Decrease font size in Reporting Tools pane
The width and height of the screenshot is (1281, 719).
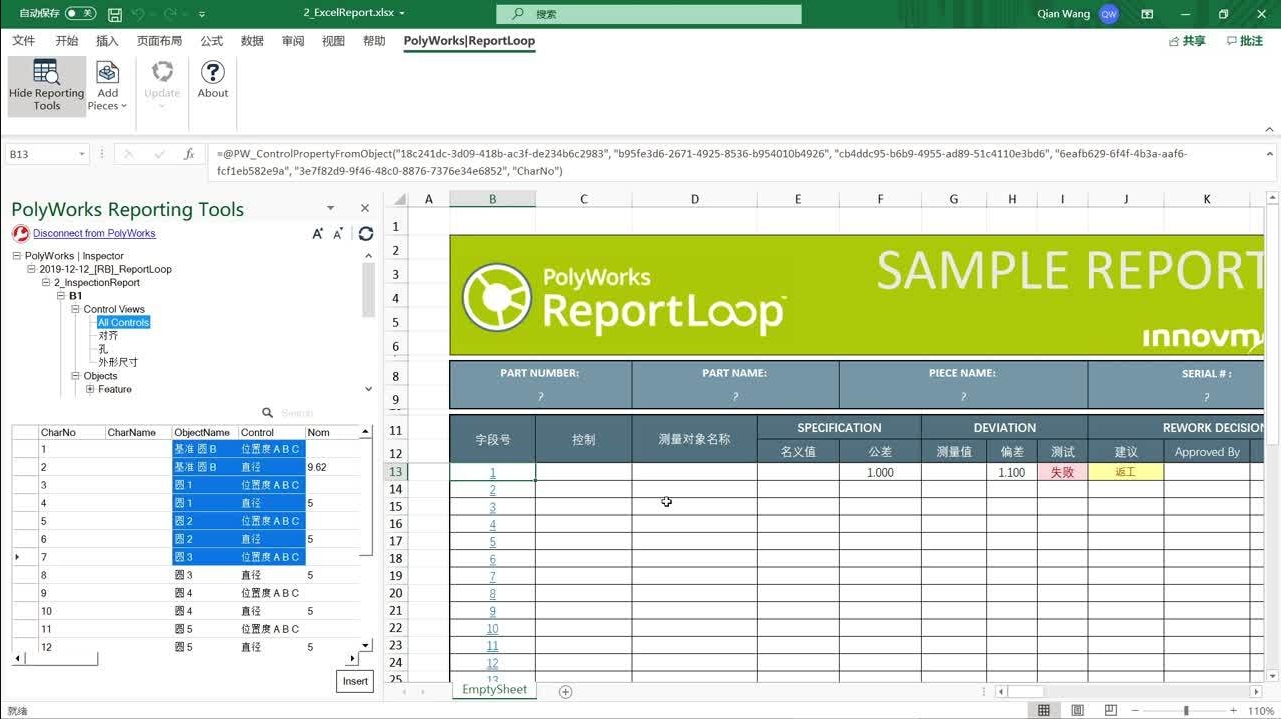coord(339,233)
